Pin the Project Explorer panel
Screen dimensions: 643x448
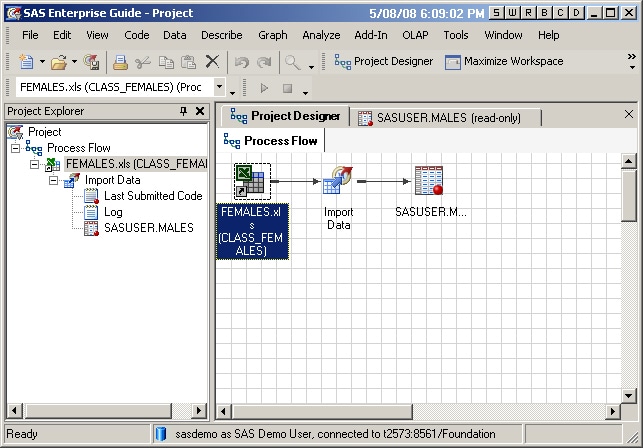(183, 112)
